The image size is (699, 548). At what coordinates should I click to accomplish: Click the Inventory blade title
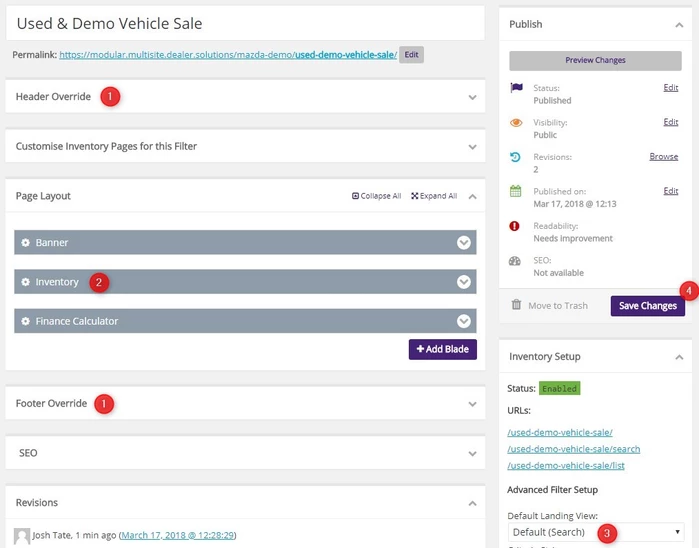point(57,282)
